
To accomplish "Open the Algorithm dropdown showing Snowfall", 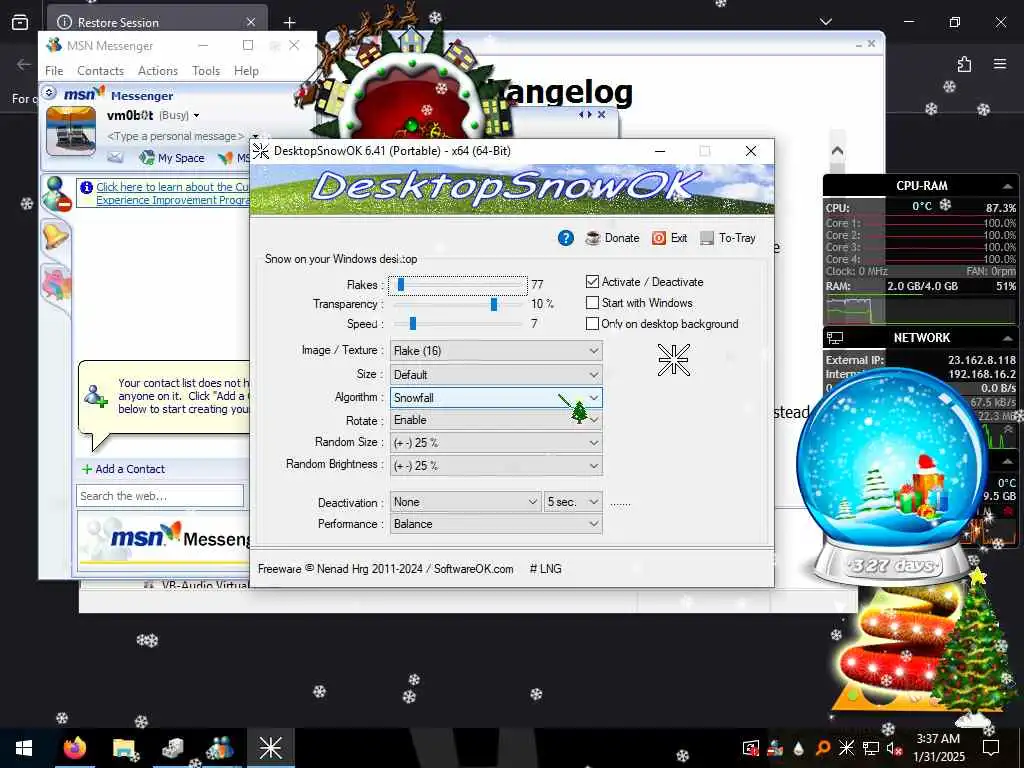I will (496, 398).
